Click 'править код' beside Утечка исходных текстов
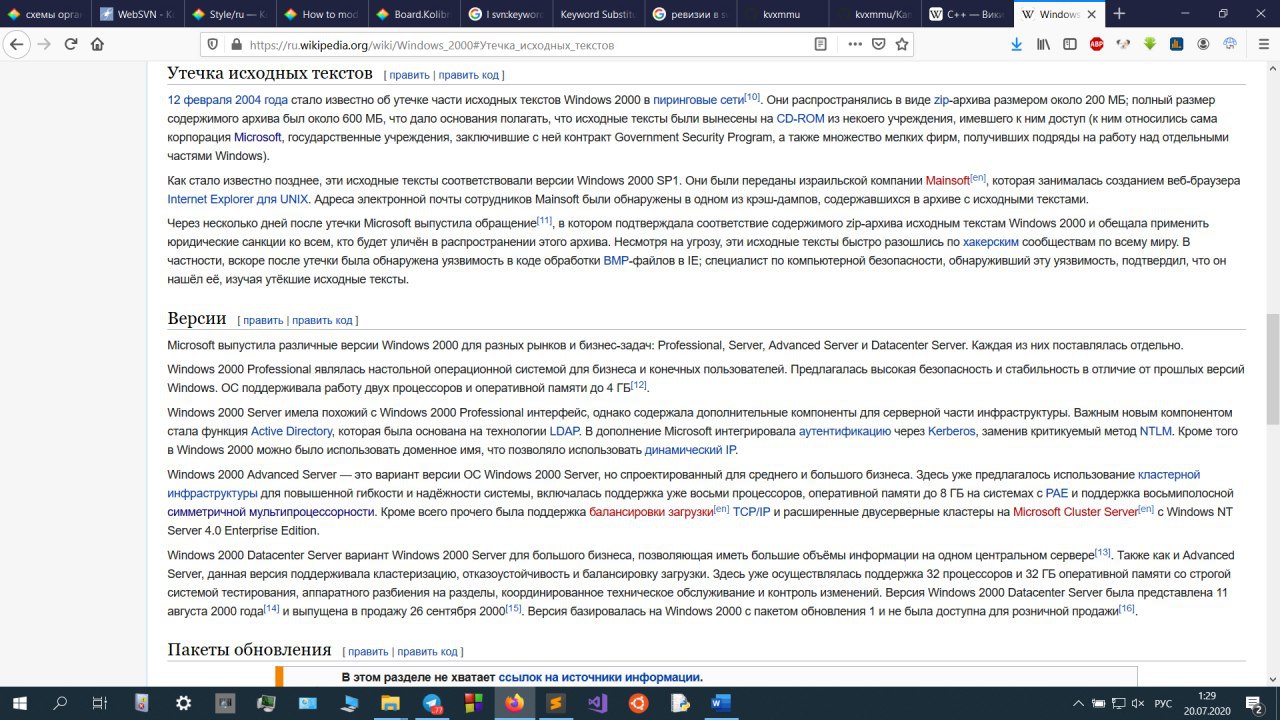This screenshot has width=1280, height=720. (x=468, y=75)
